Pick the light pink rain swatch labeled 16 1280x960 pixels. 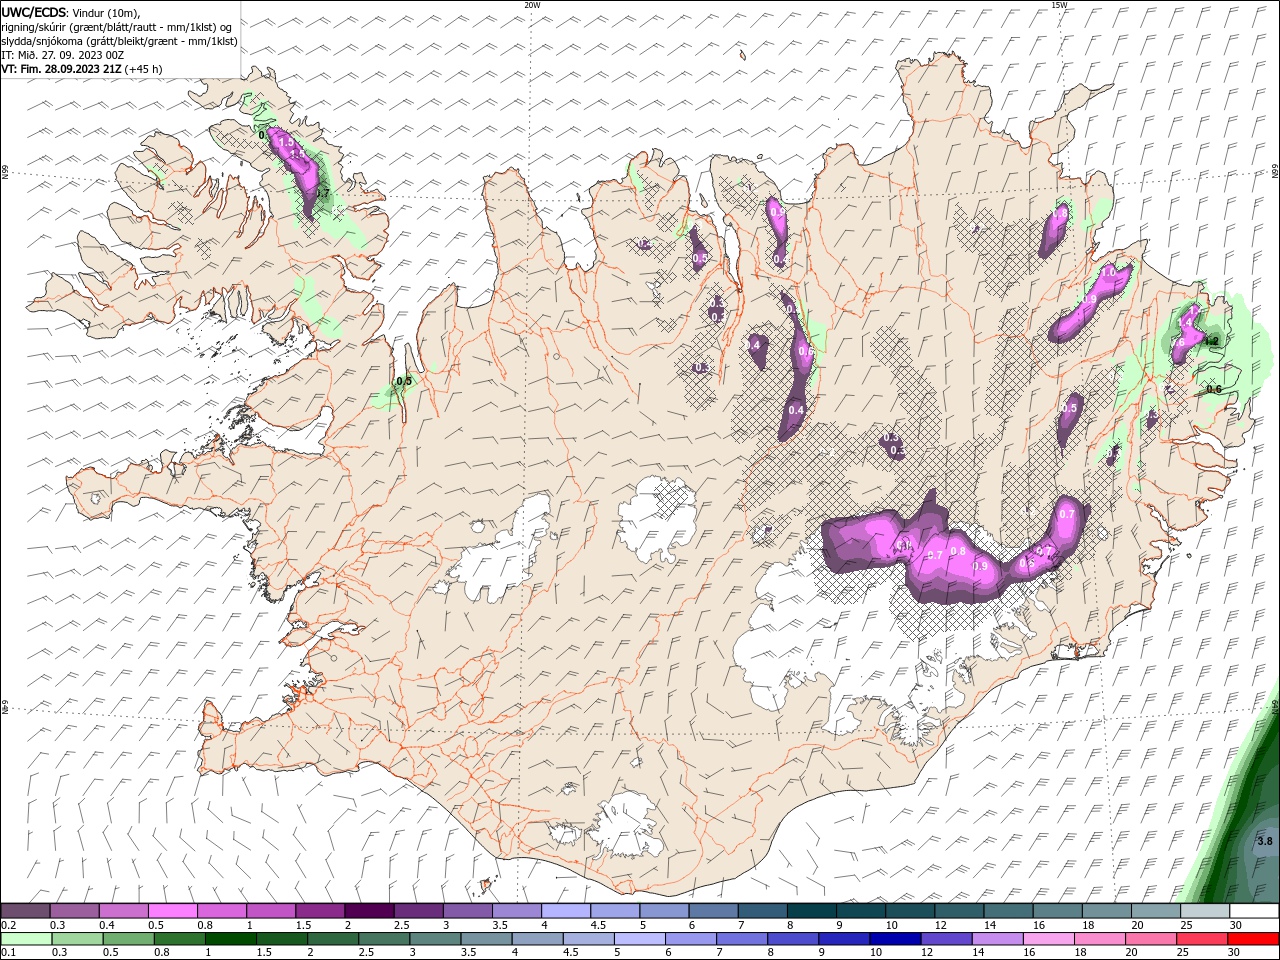pos(1048,939)
